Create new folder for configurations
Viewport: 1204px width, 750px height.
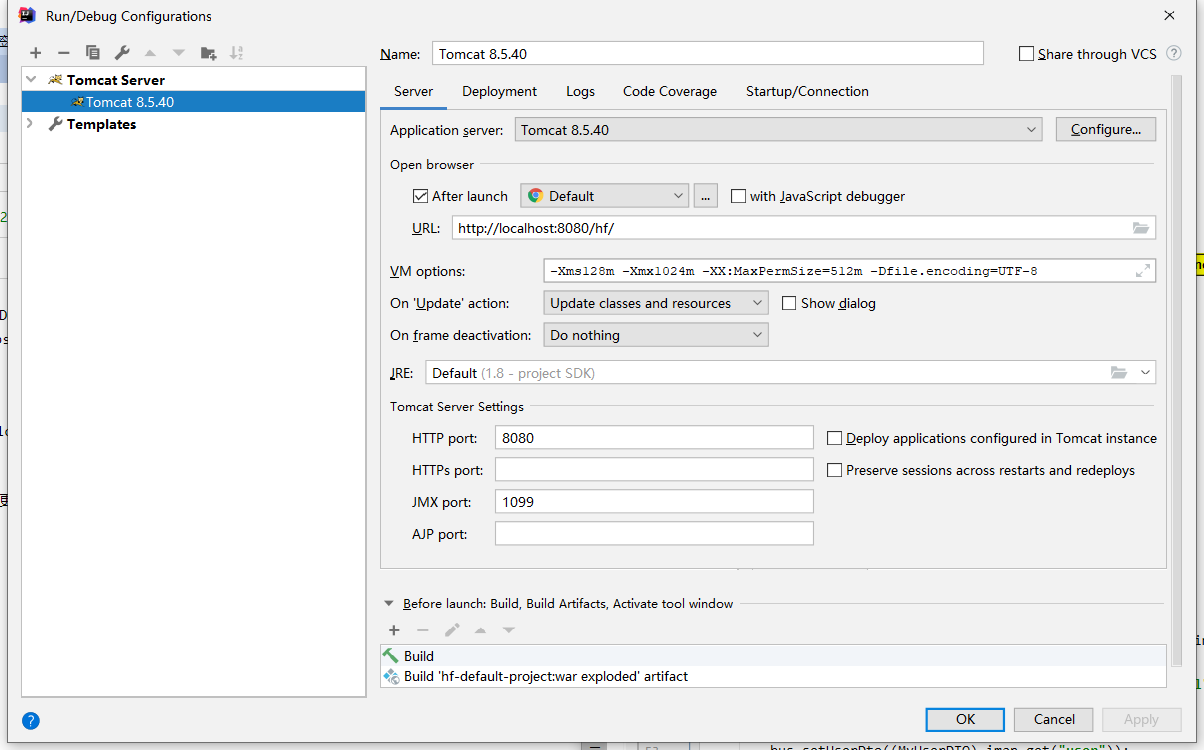[x=208, y=53]
